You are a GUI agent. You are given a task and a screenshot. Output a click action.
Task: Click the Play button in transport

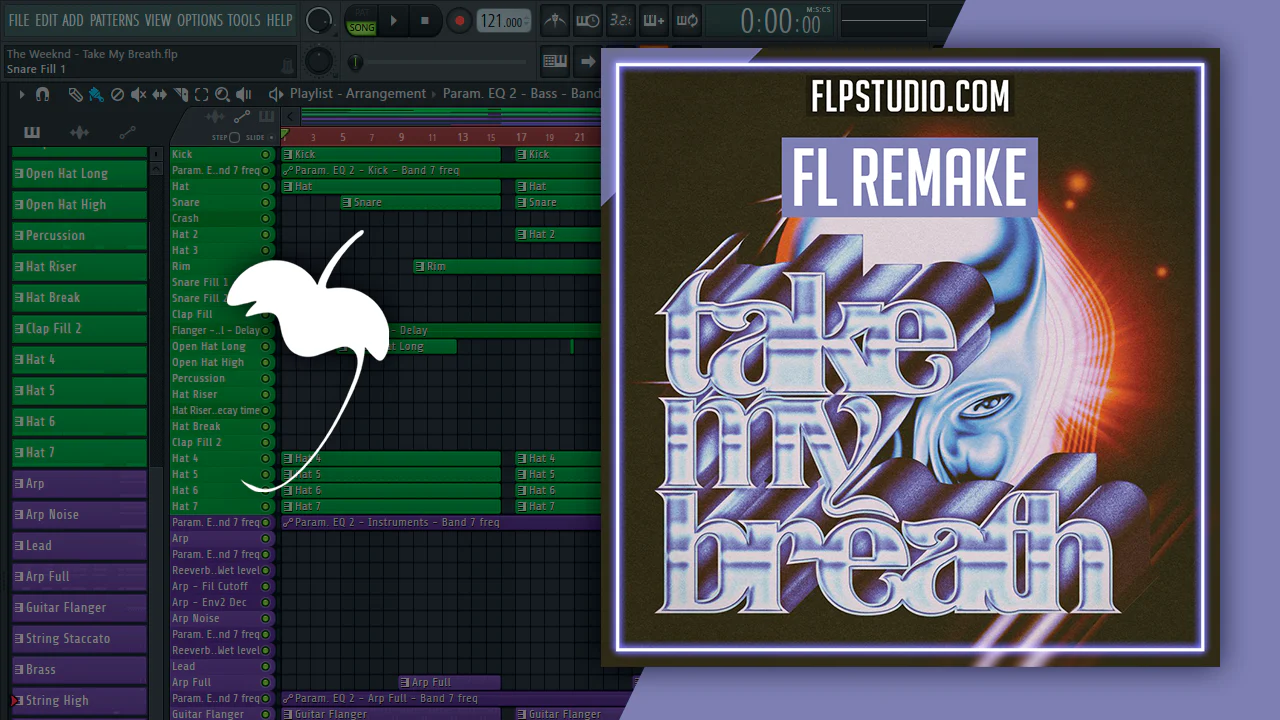pyautogui.click(x=393, y=20)
